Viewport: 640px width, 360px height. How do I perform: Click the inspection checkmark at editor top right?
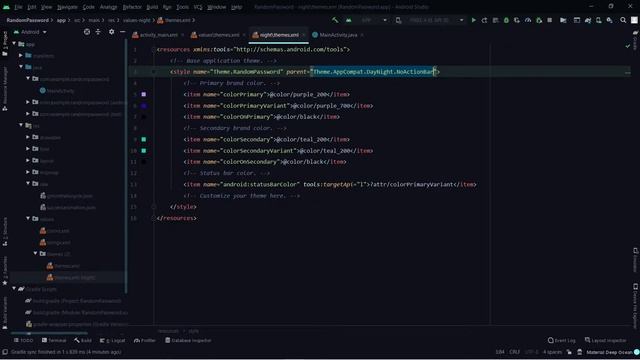(x=628, y=46)
